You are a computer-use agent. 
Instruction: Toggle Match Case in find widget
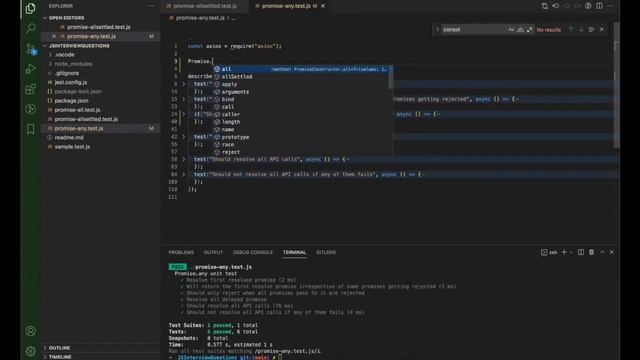[x=511, y=29]
